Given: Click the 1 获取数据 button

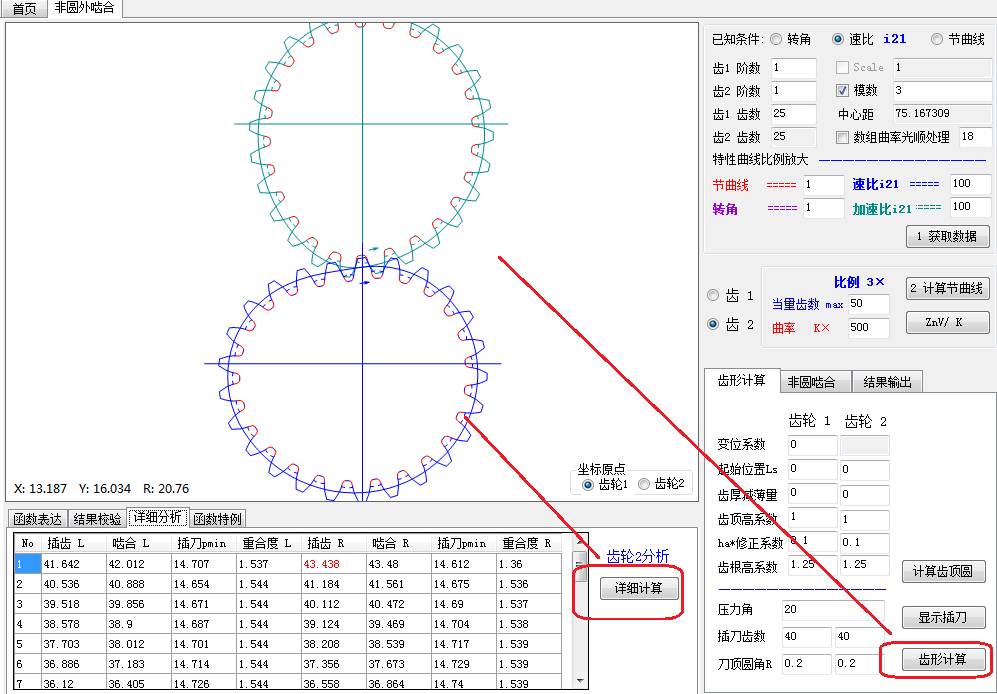Looking at the screenshot, I should pos(947,237).
